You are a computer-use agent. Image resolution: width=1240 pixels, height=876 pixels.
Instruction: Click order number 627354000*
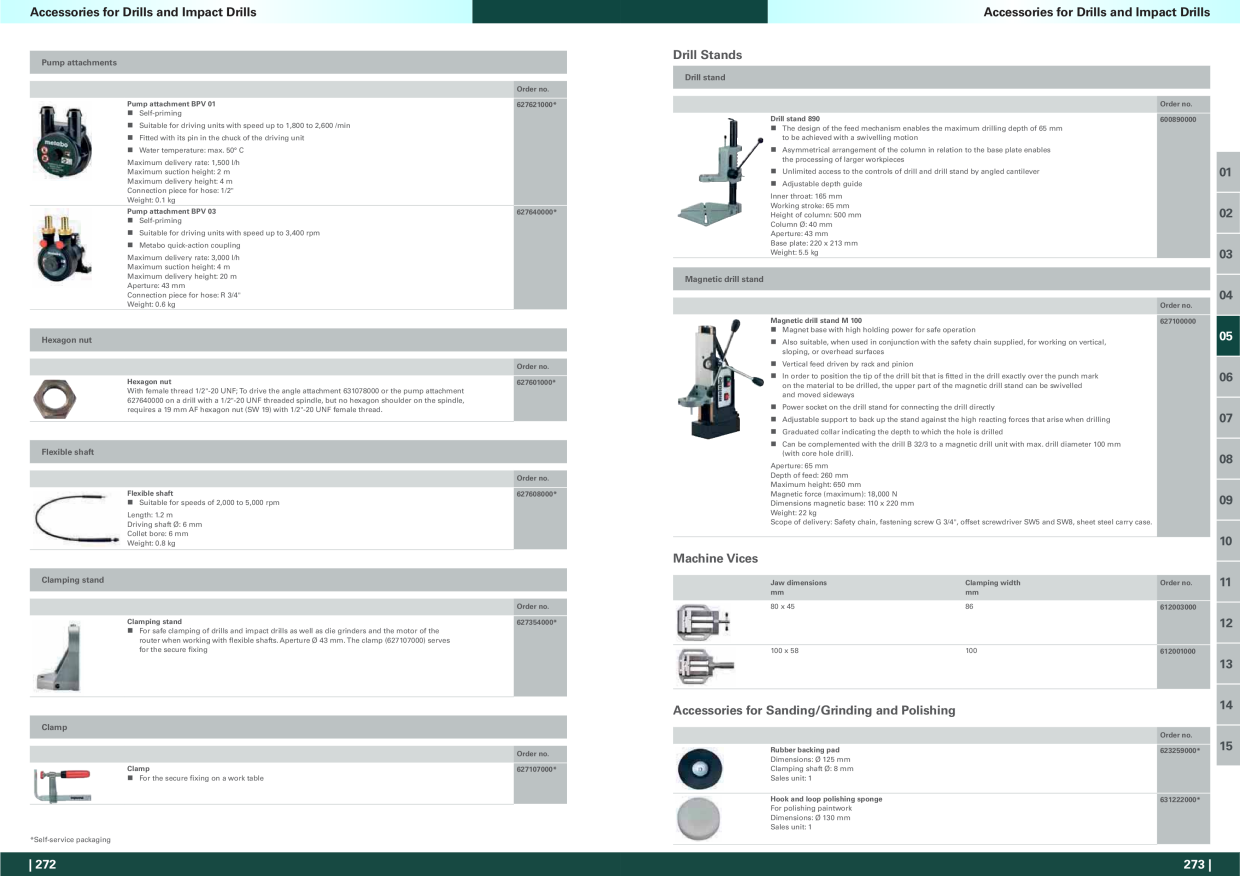tap(536, 622)
